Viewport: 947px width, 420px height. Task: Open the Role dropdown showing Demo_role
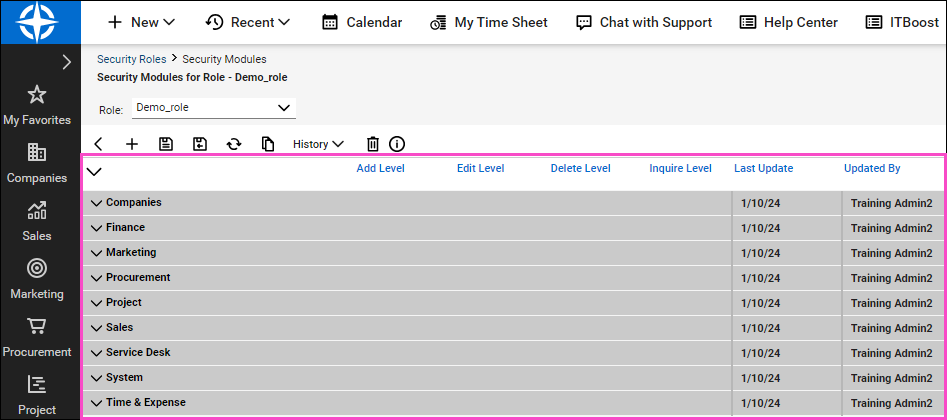pyautogui.click(x=213, y=108)
